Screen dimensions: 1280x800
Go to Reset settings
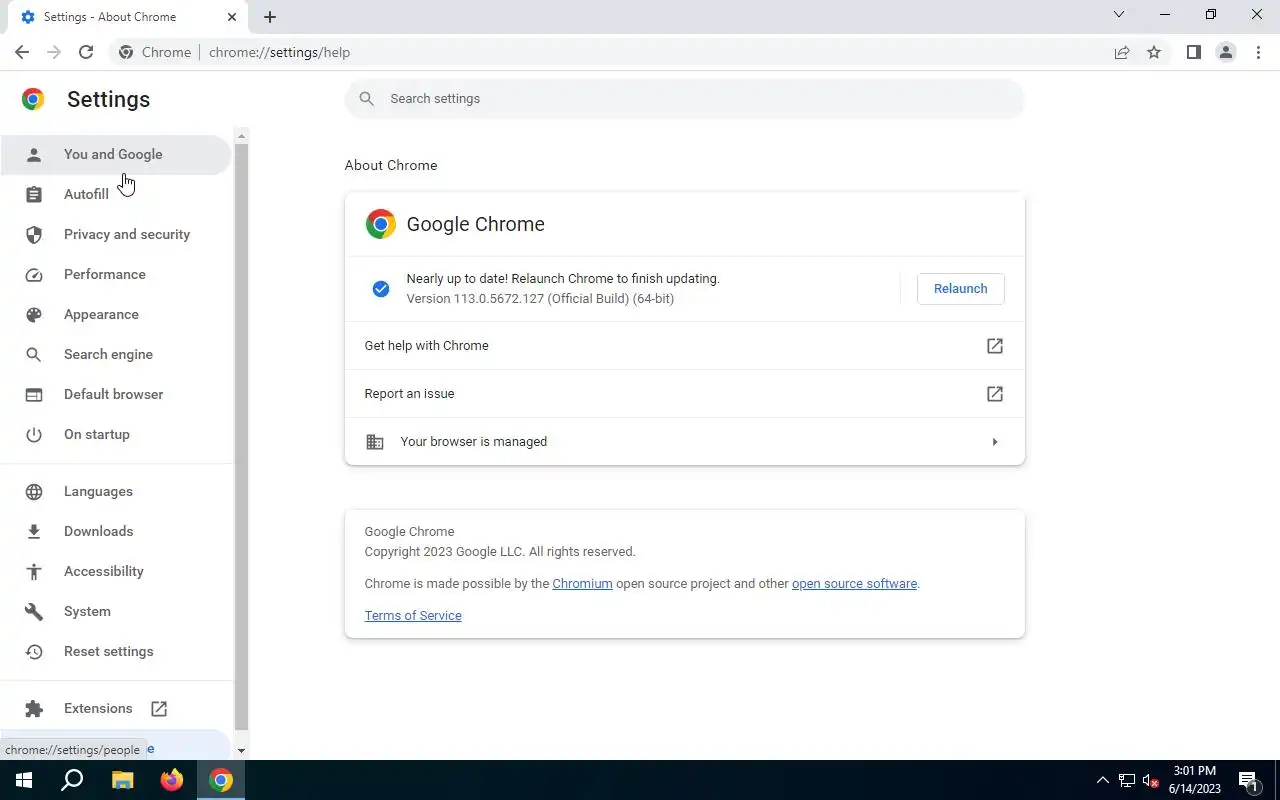(x=116, y=651)
